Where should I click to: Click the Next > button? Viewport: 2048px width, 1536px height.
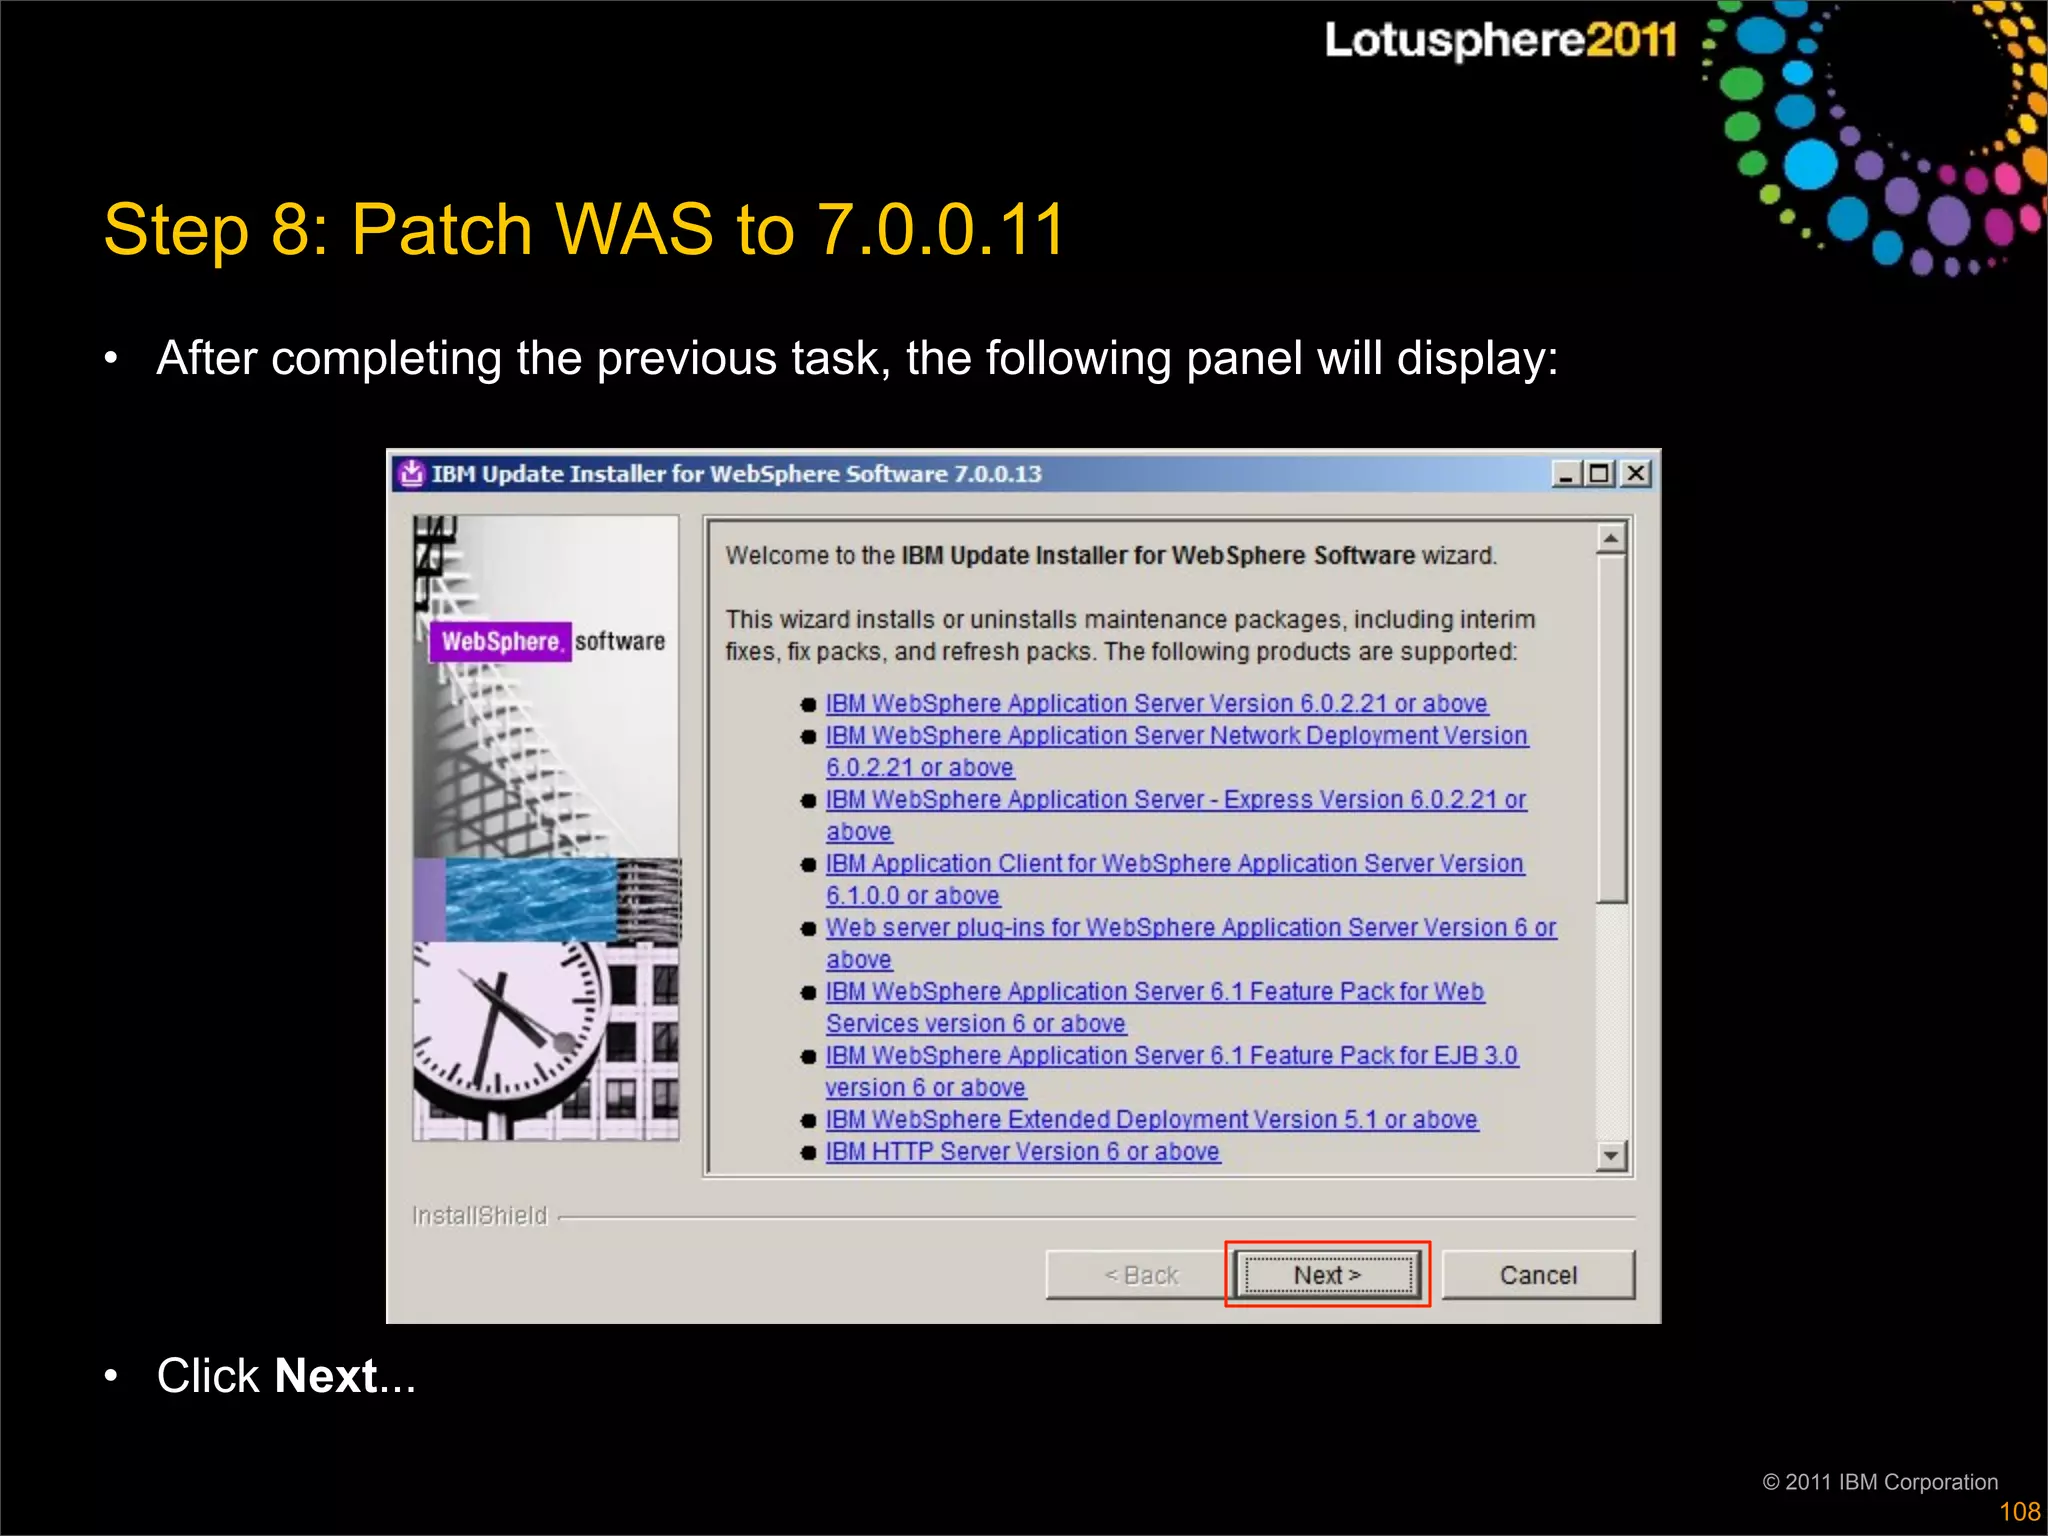pyautogui.click(x=1328, y=1275)
